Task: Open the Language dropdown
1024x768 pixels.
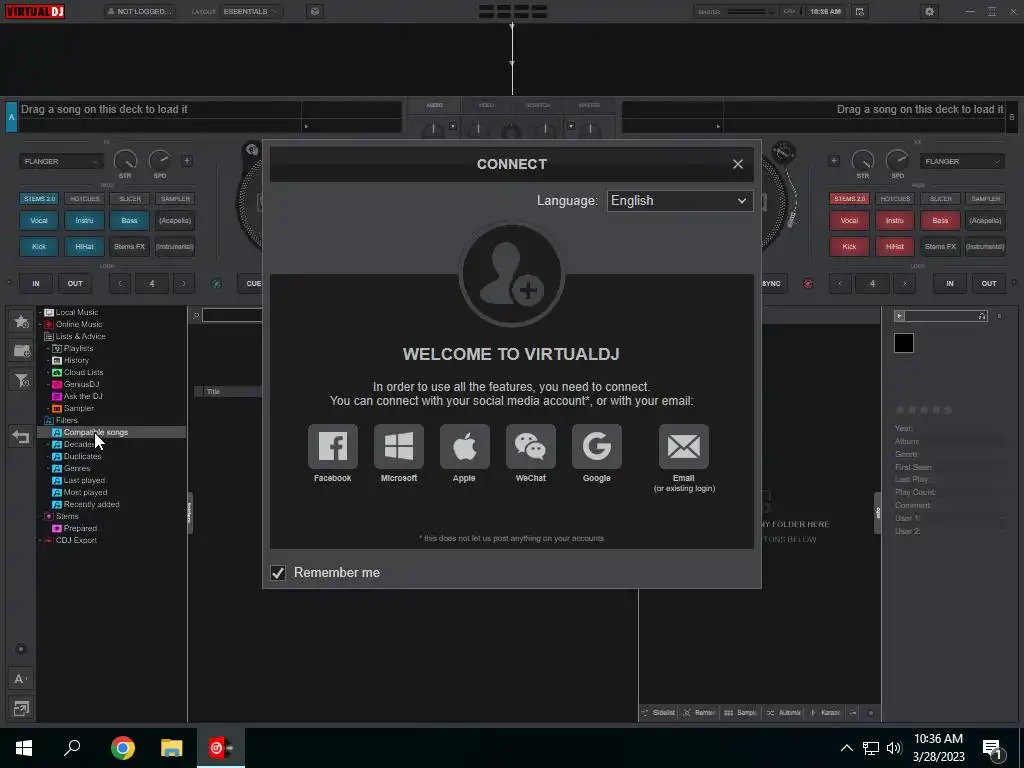Action: (679, 200)
